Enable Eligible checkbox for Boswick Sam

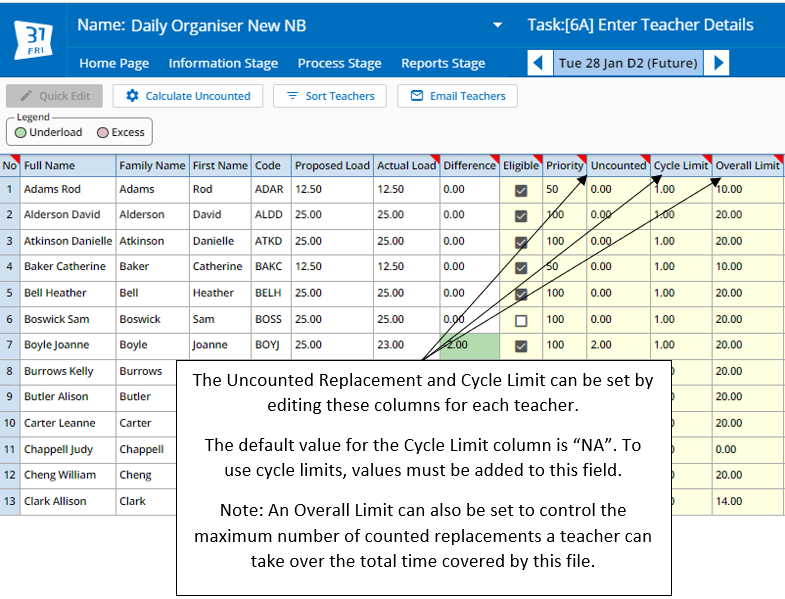coord(521,321)
